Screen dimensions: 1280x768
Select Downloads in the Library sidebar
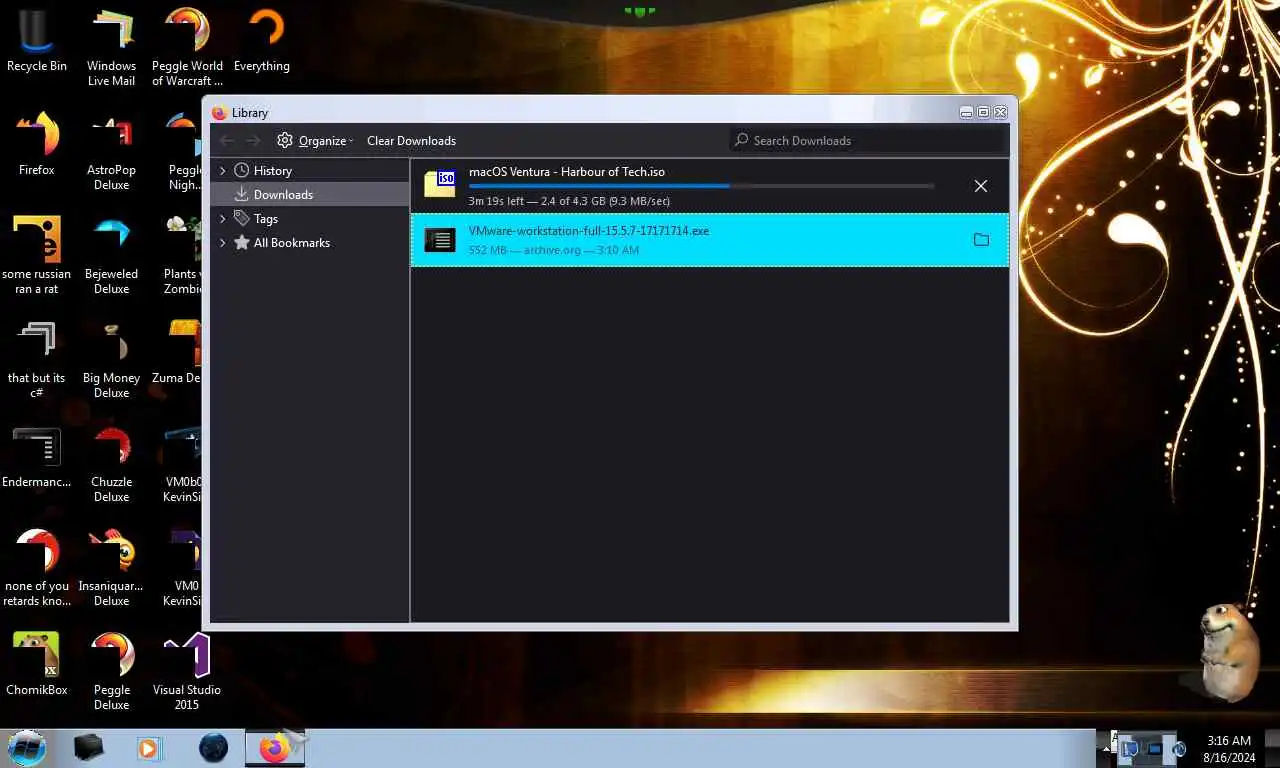(310, 195)
